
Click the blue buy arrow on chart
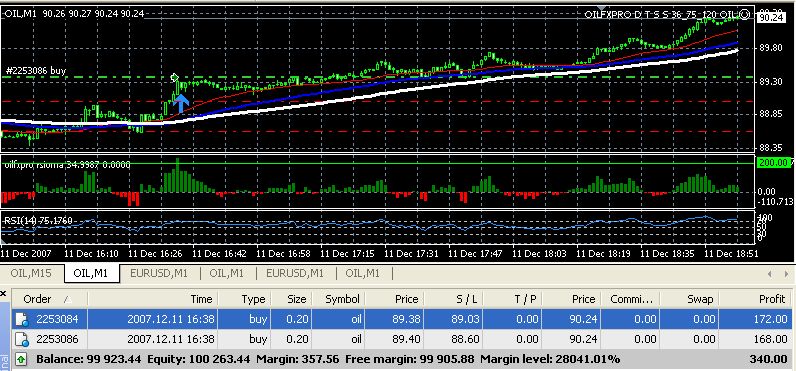[181, 104]
